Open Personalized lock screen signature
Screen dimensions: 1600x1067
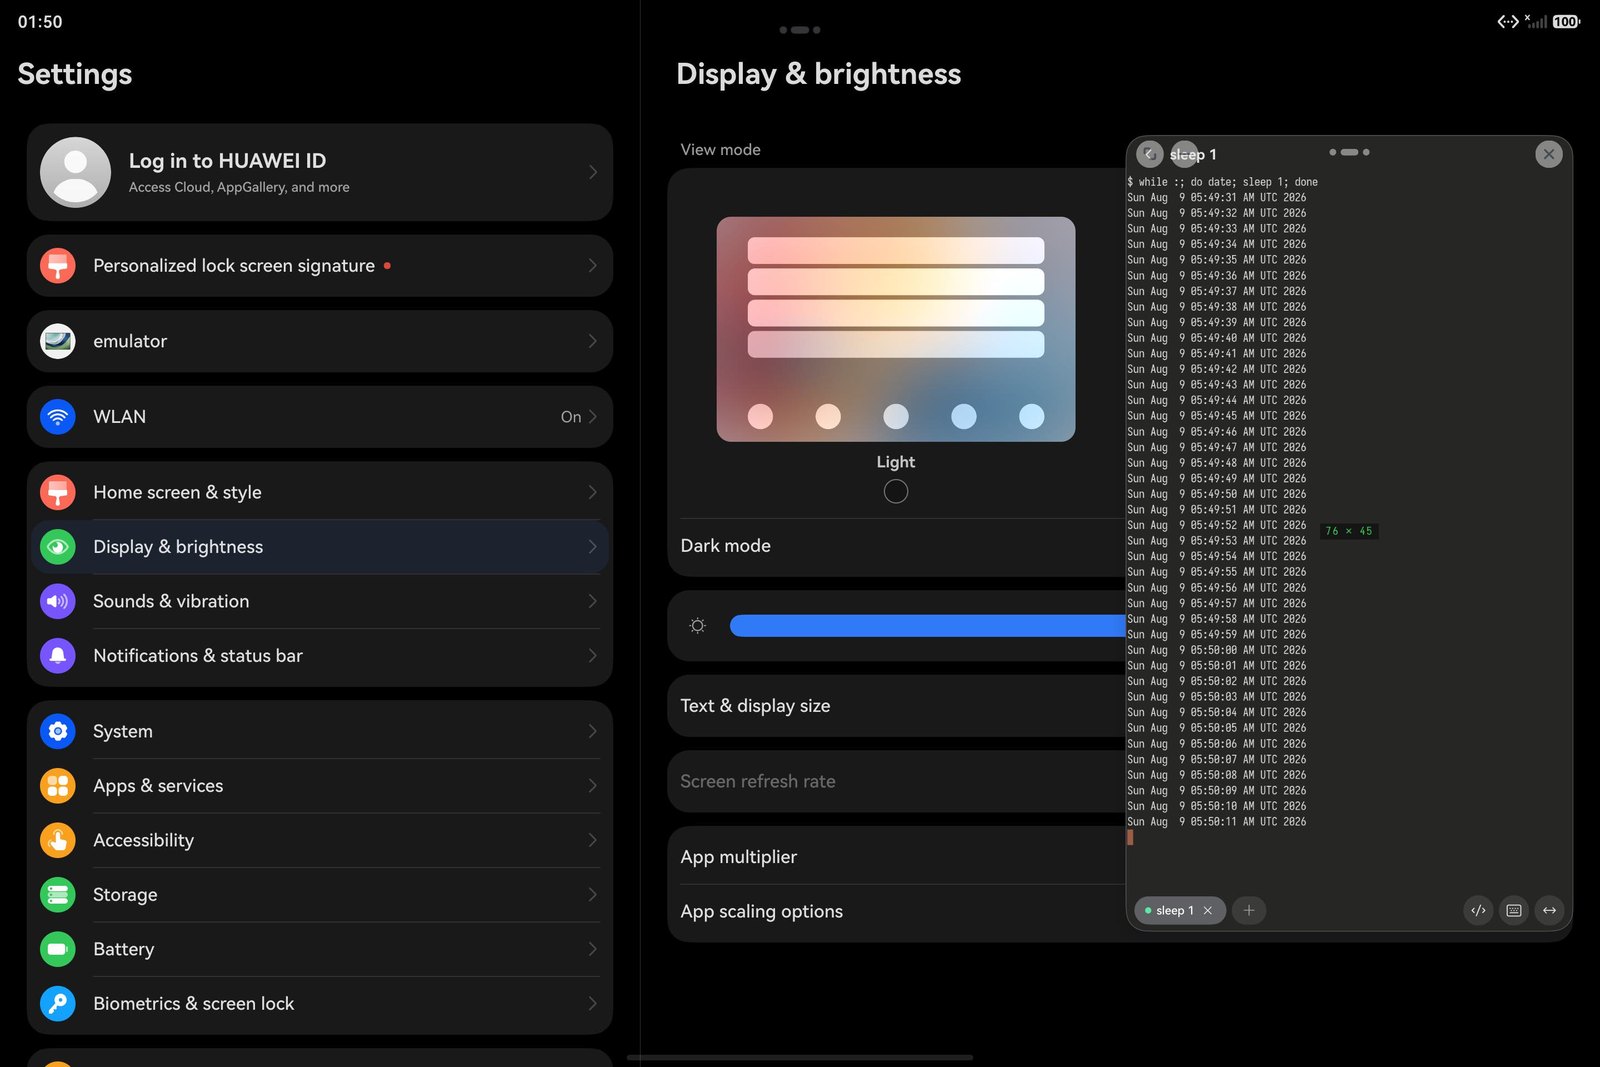click(320, 266)
